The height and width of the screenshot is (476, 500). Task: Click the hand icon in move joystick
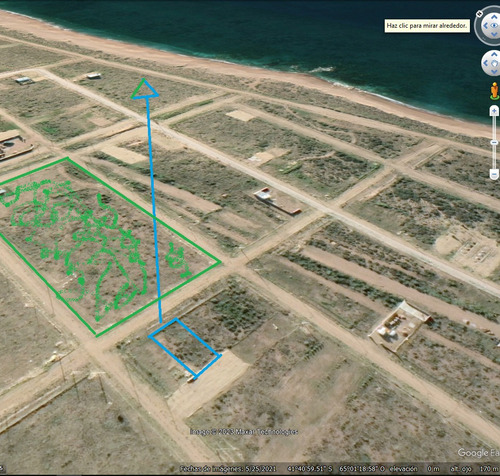point(495,63)
